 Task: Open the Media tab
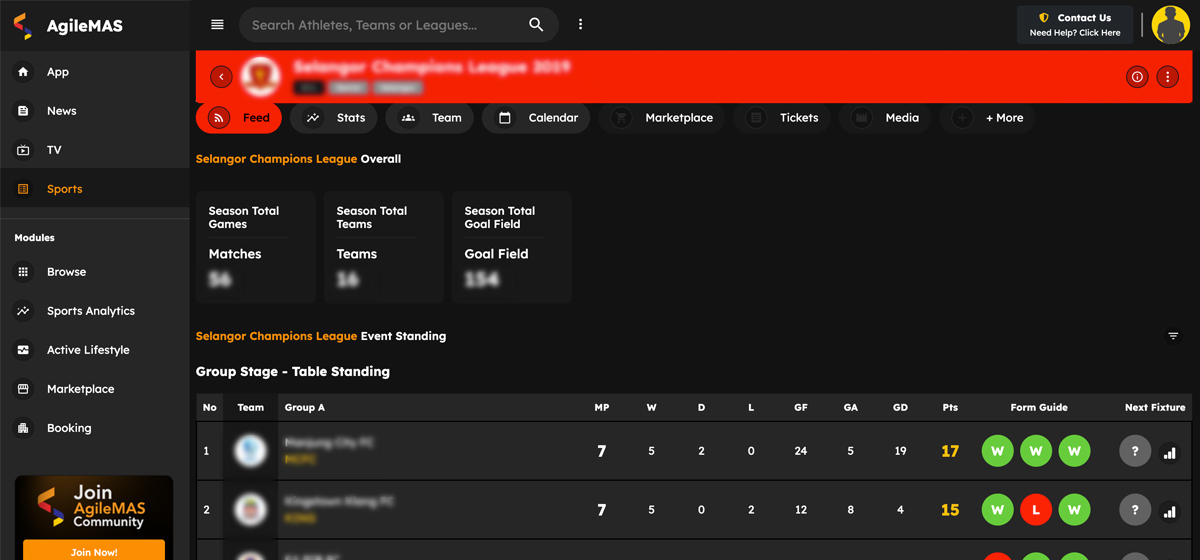pos(885,118)
